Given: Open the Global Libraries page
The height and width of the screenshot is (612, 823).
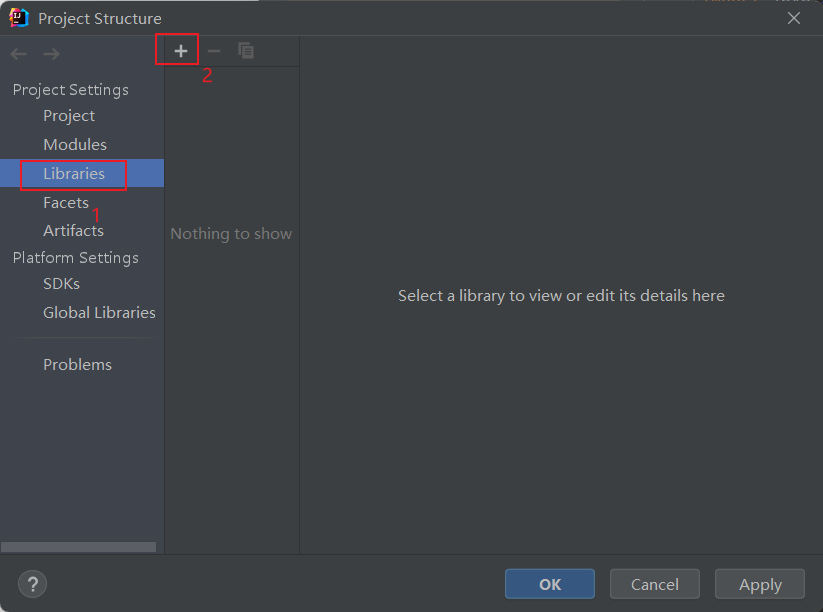Looking at the screenshot, I should click(x=99, y=312).
